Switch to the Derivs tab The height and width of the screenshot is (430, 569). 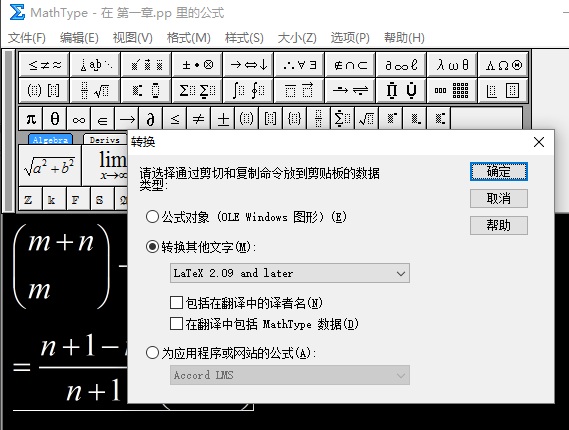coord(105,140)
